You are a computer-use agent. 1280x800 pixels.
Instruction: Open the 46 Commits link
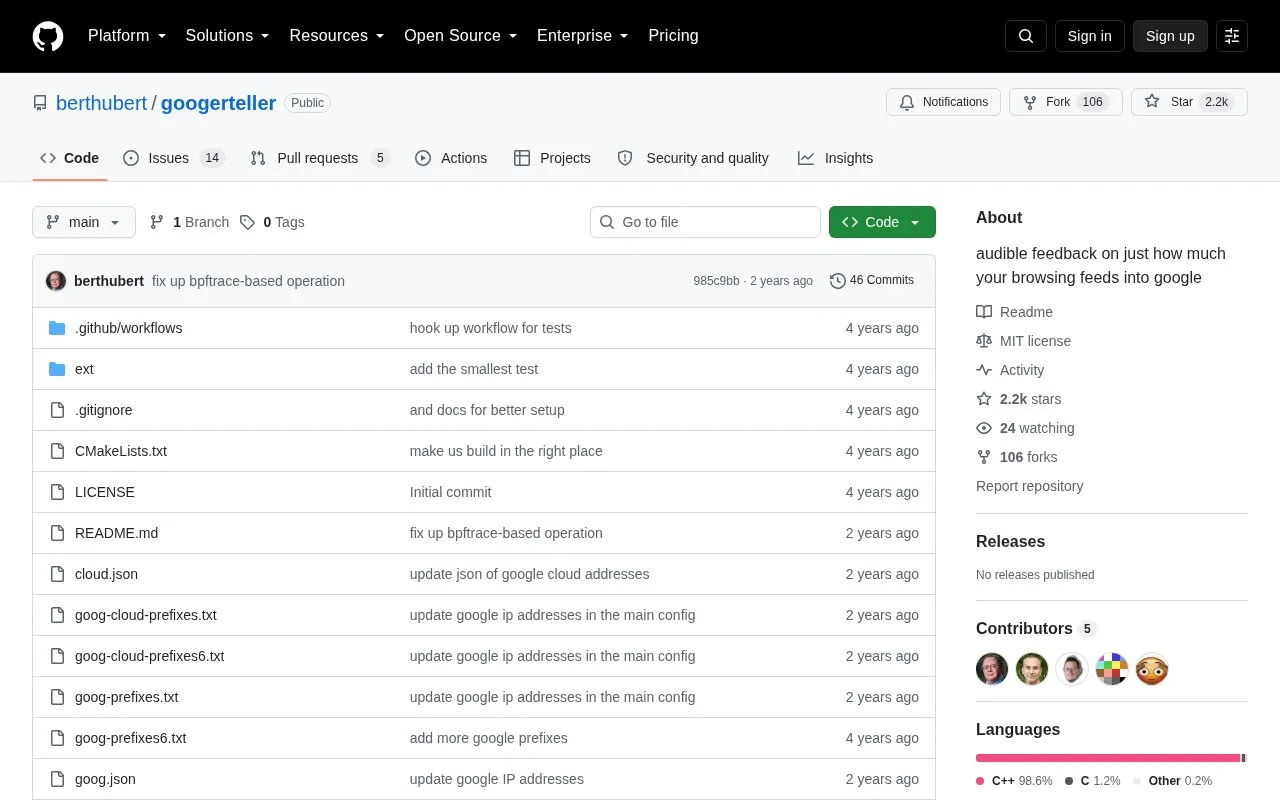pyautogui.click(x=872, y=281)
